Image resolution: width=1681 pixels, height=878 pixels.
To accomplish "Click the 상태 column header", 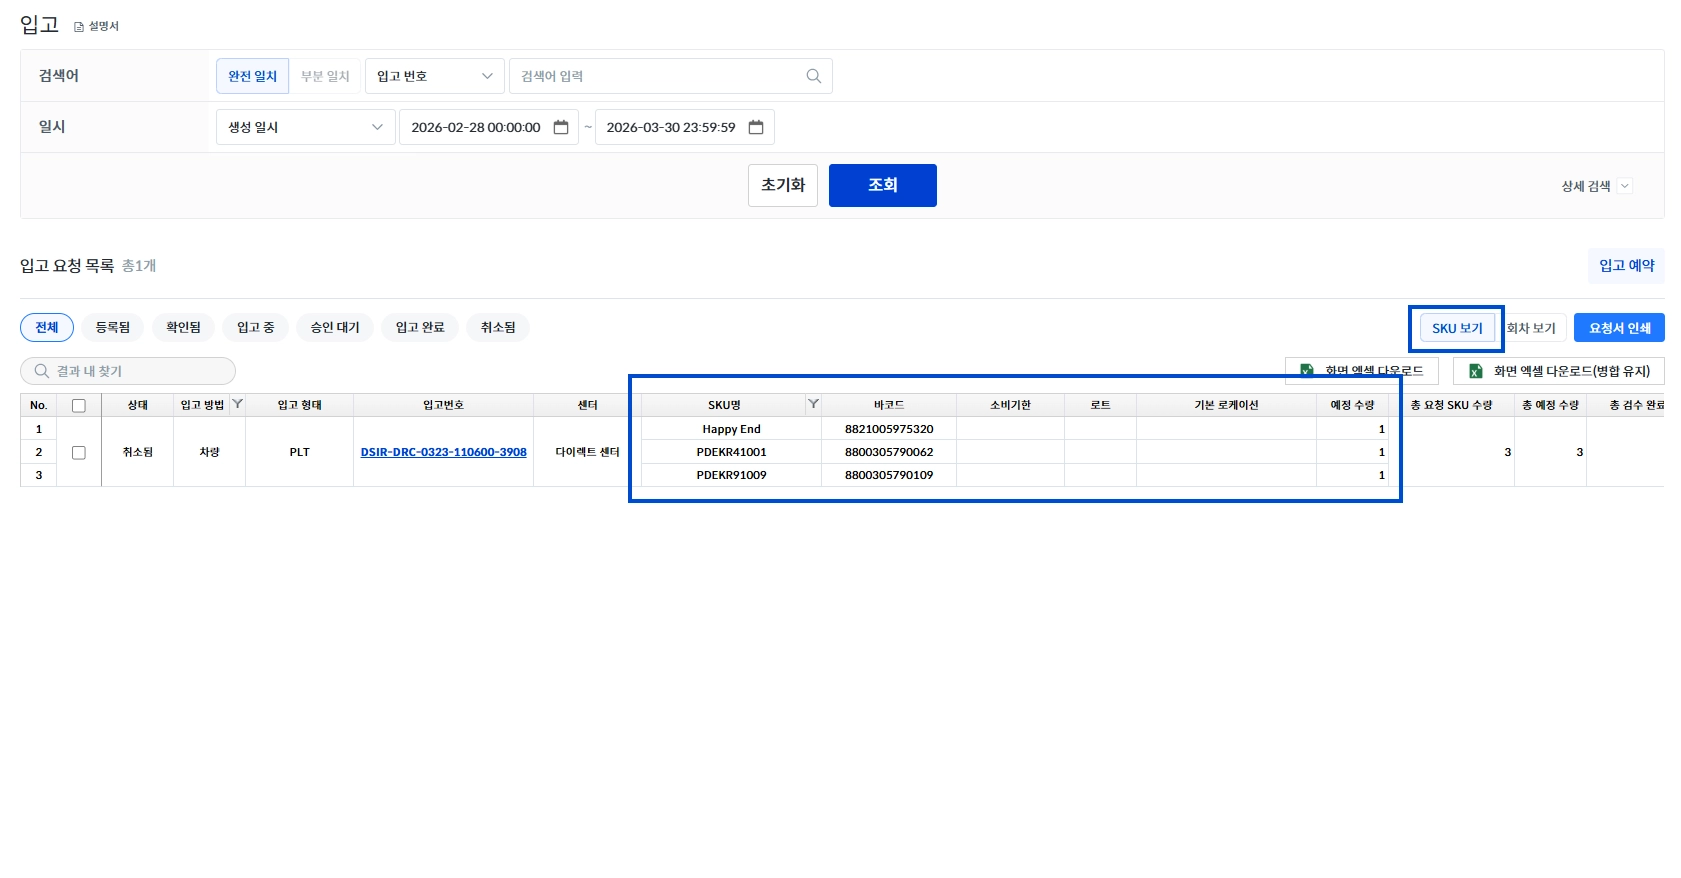I will coord(138,405).
